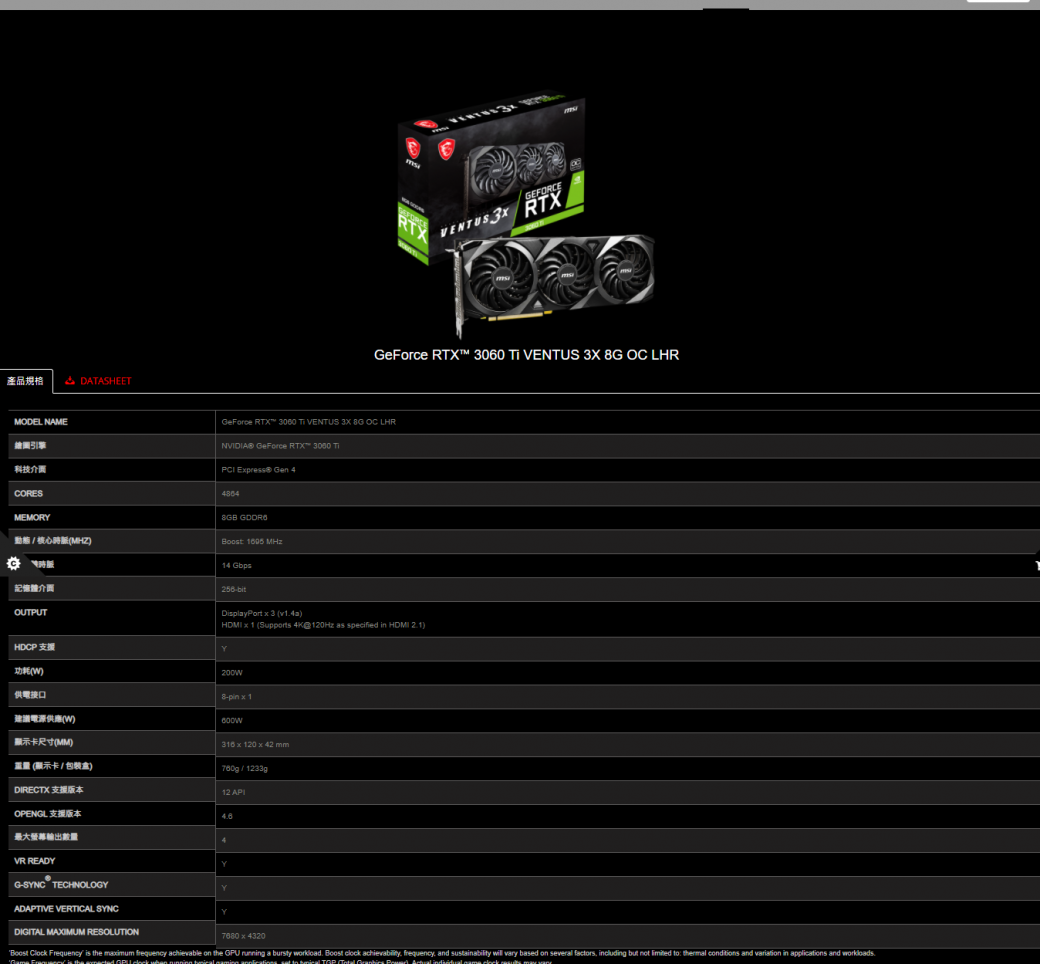
Task: Click the Y value in the HDCP row
Action: pos(224,649)
